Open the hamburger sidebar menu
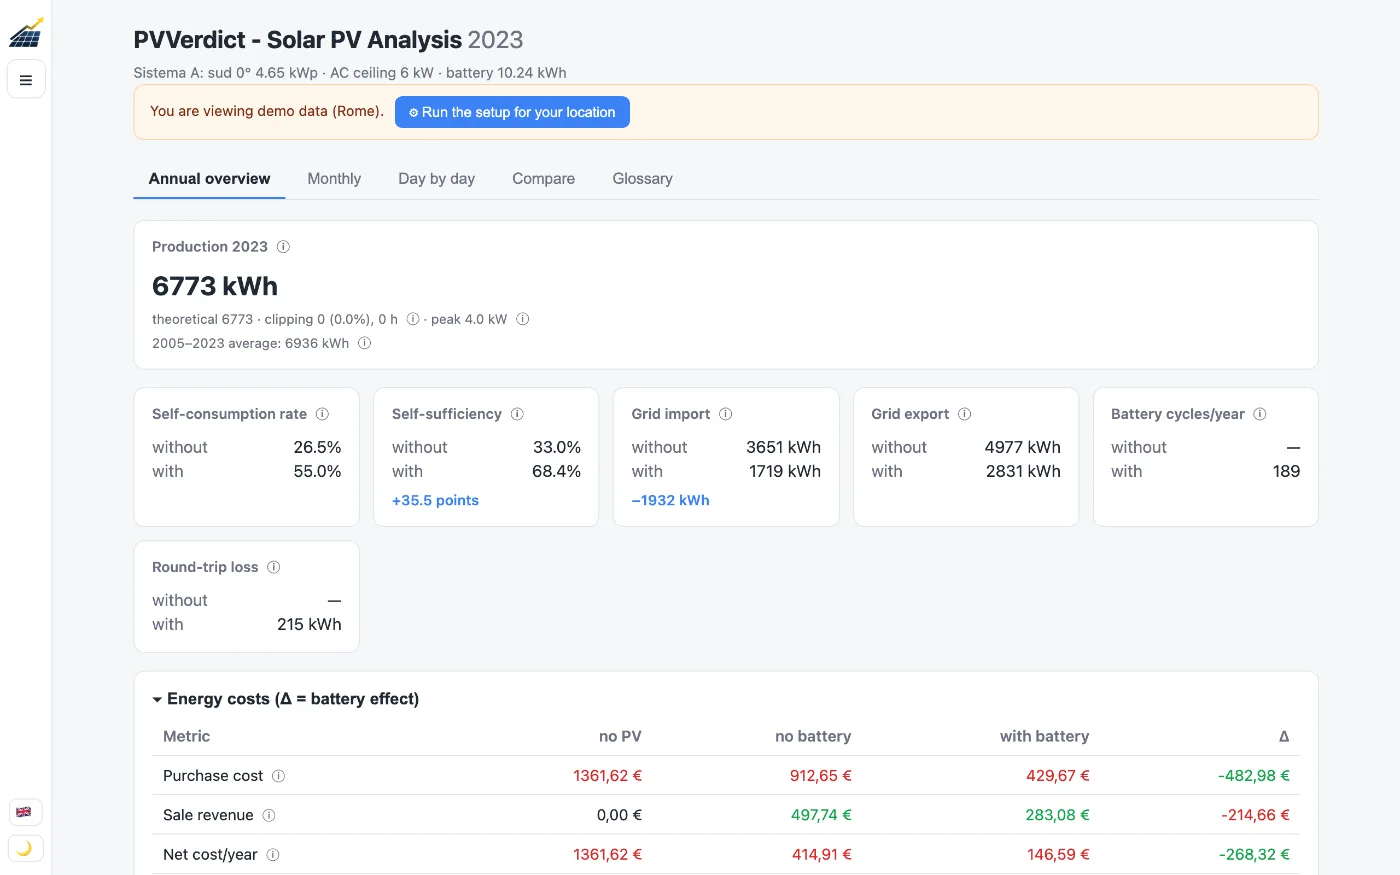 pos(26,79)
